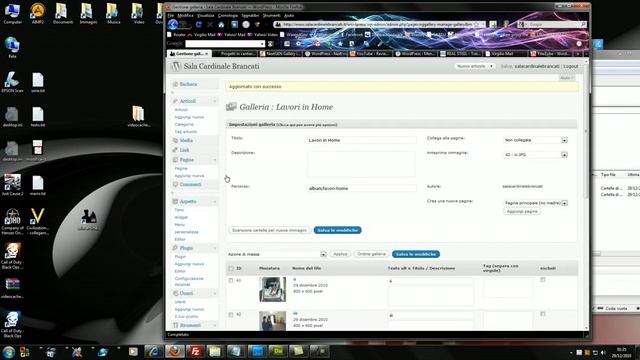Click Scansiona cartella per nuove immagini button
The height and width of the screenshot is (360, 640).
pyautogui.click(x=269, y=230)
